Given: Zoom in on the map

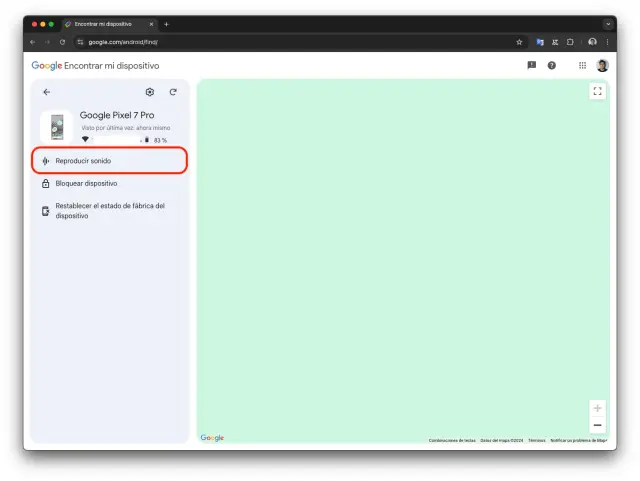Looking at the screenshot, I should click(x=598, y=408).
